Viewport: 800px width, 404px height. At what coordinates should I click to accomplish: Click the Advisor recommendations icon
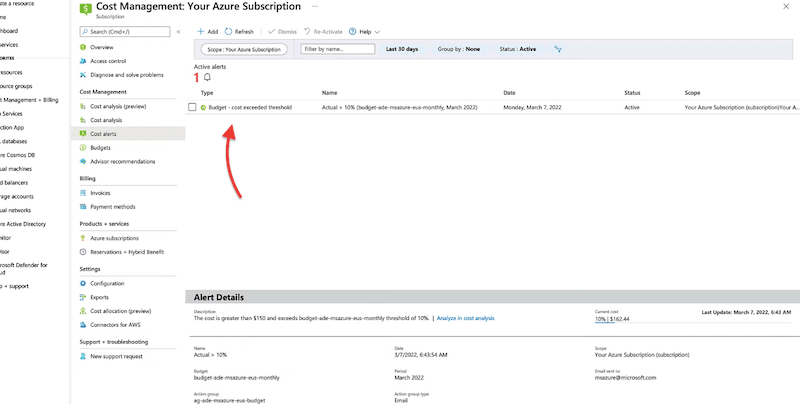click(83, 162)
